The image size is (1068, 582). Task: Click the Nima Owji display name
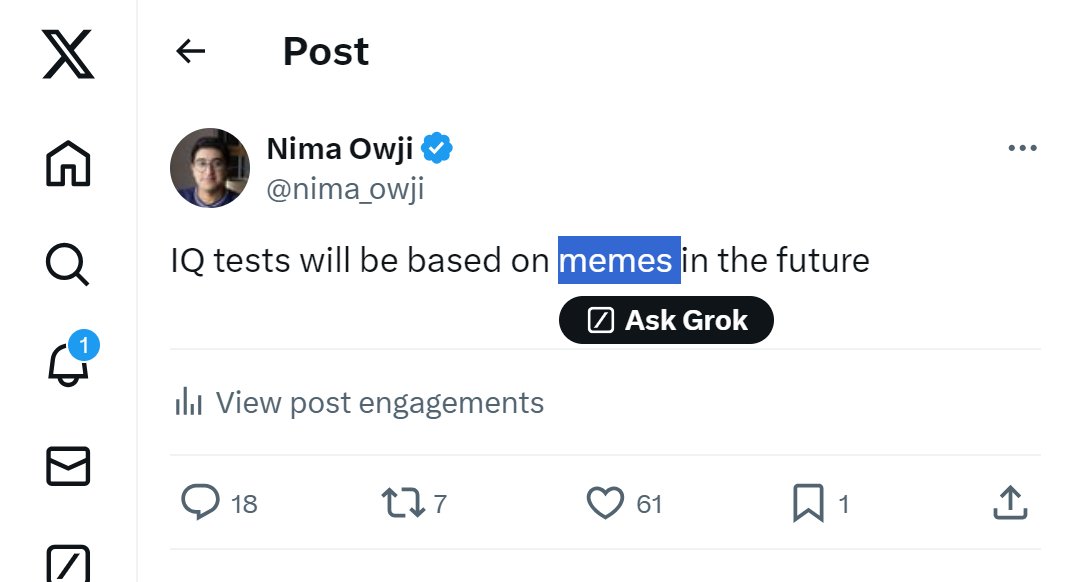pyautogui.click(x=338, y=149)
